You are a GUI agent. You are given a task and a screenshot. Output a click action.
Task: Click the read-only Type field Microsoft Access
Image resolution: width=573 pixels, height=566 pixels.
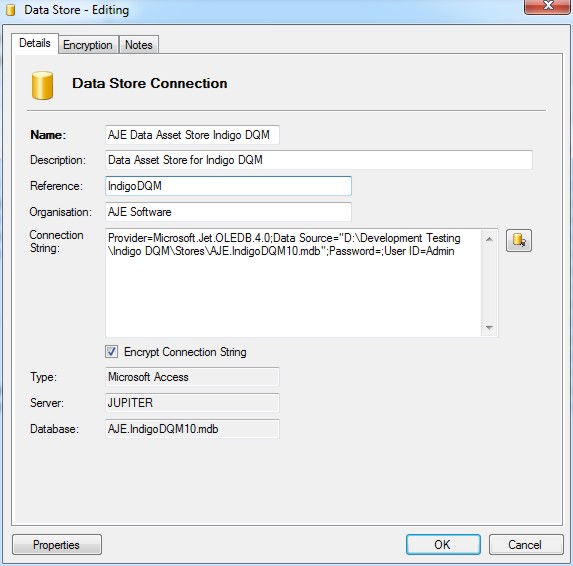192,377
